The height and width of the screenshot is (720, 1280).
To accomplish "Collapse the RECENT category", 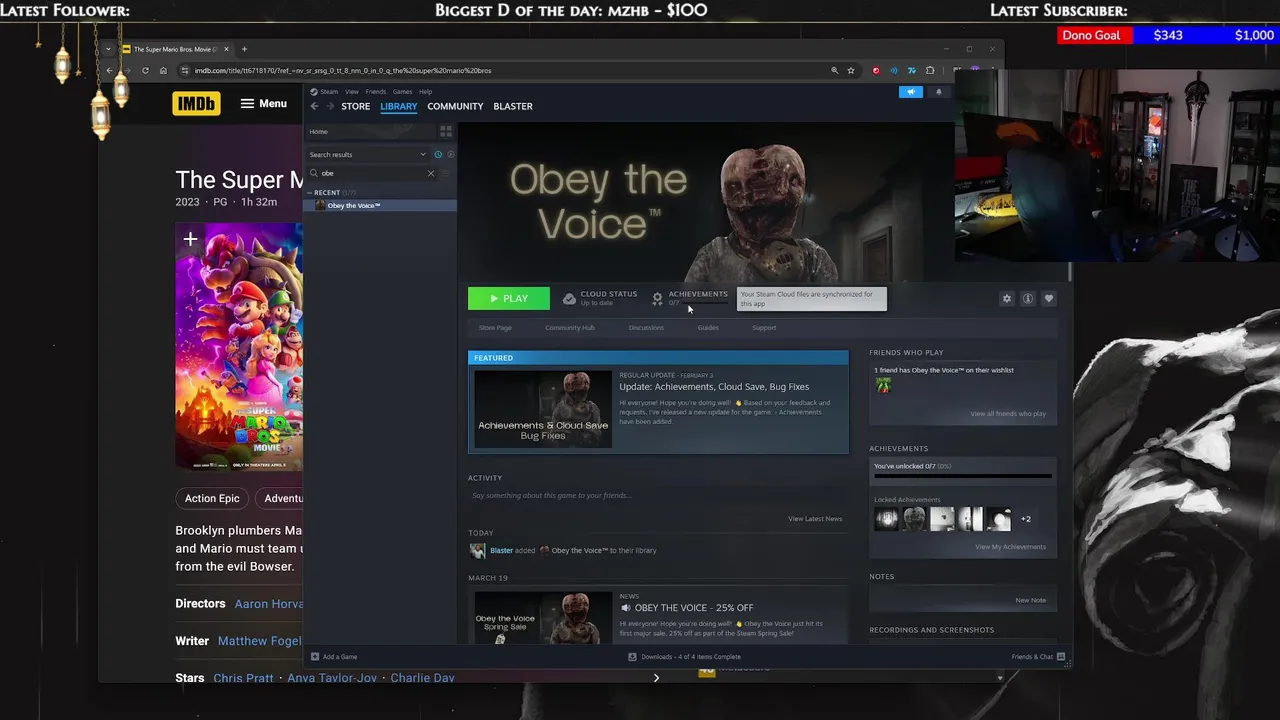I will [327, 192].
